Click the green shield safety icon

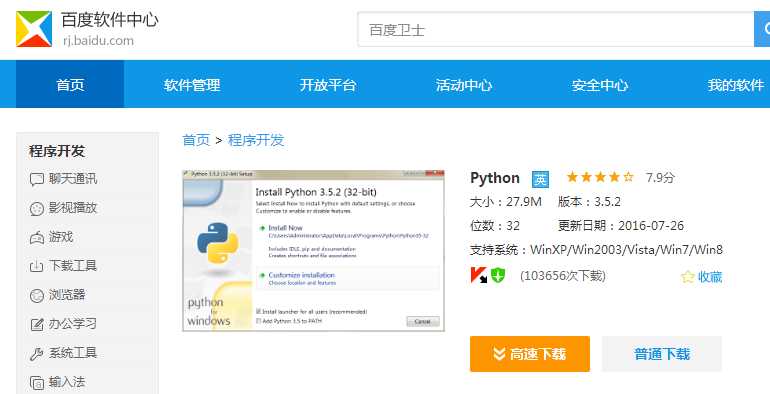[x=498, y=275]
